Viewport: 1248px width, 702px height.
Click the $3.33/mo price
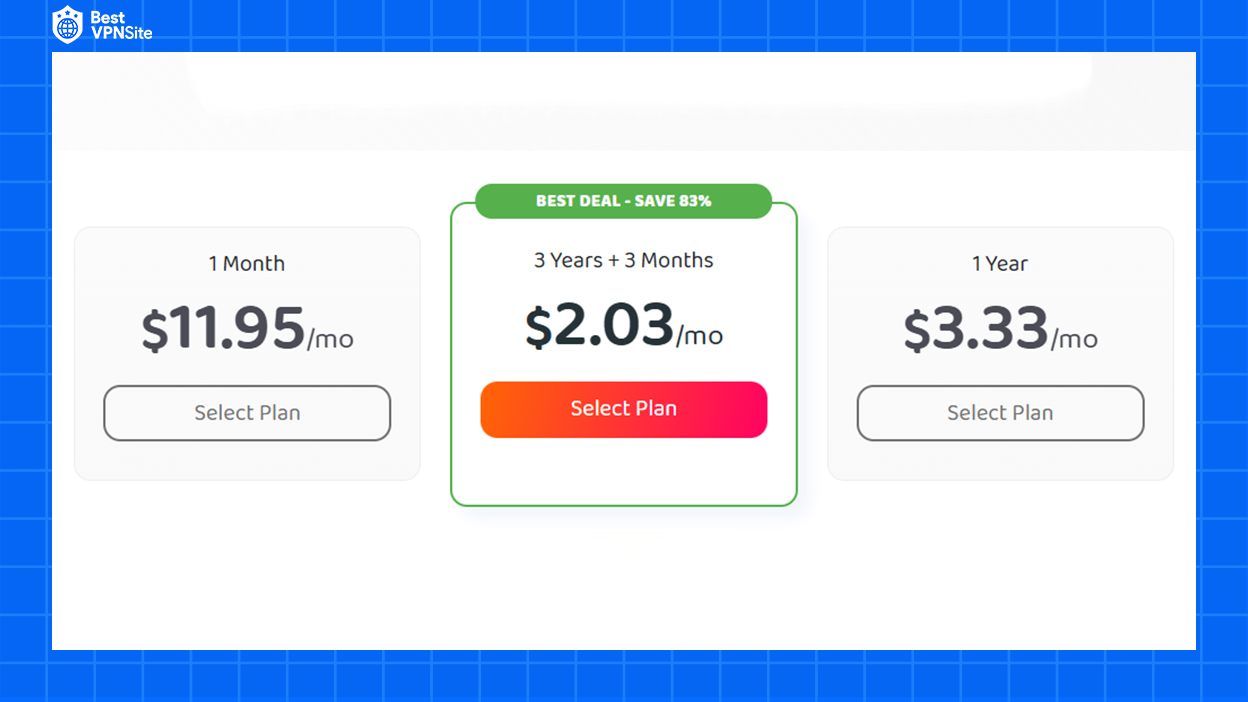1000,329
